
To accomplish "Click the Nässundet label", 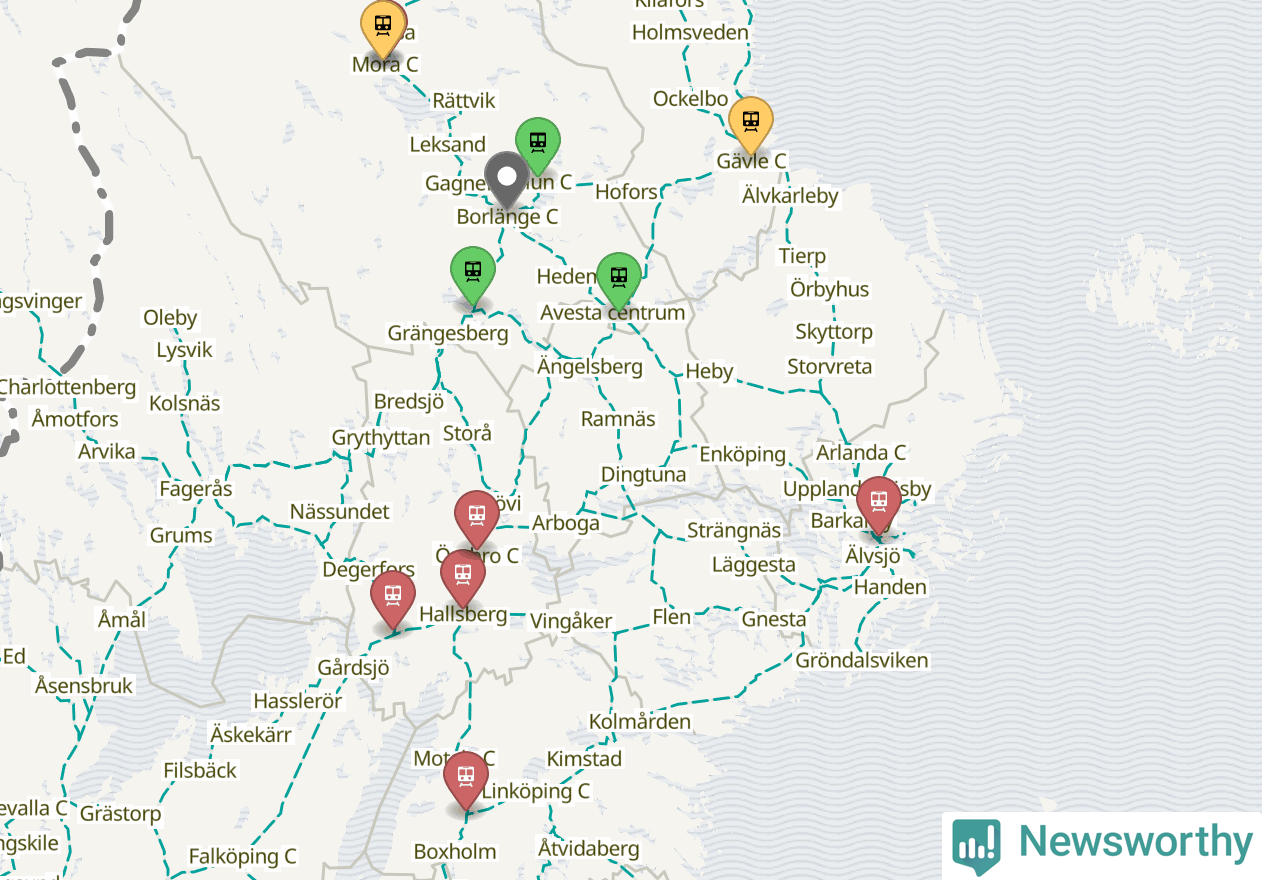I will [340, 511].
